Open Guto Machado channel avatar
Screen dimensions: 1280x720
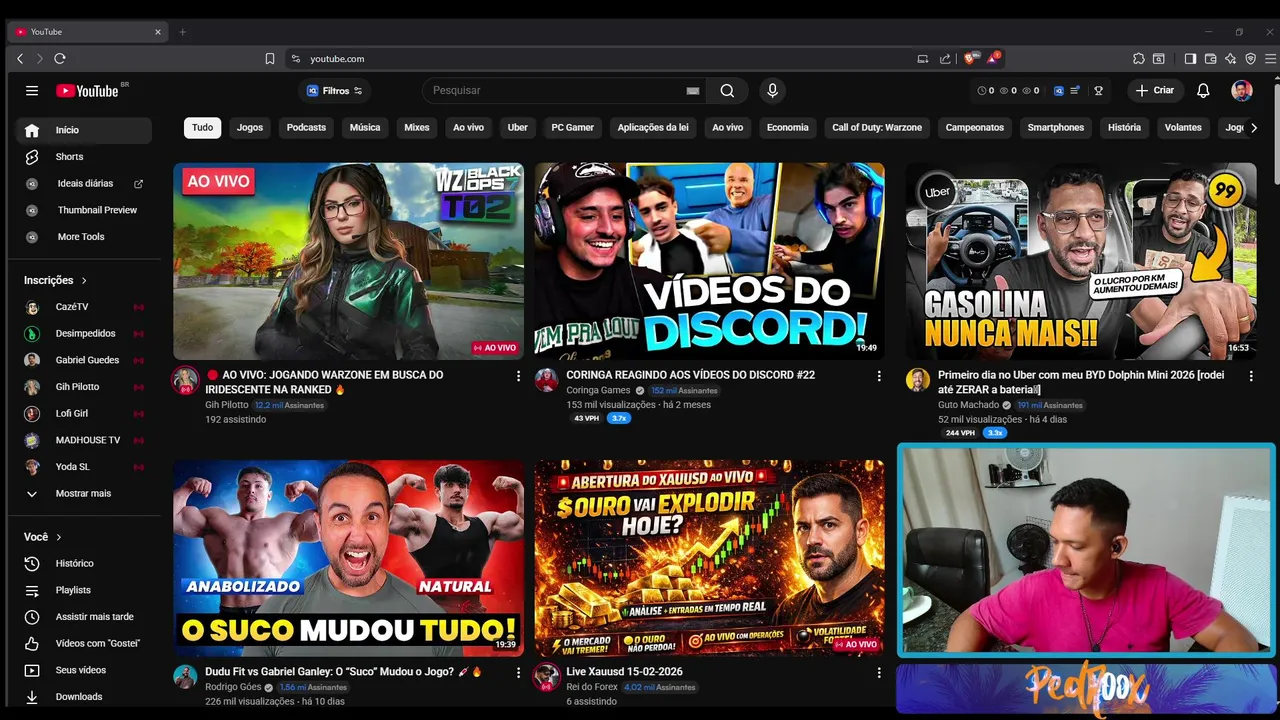tap(917, 380)
